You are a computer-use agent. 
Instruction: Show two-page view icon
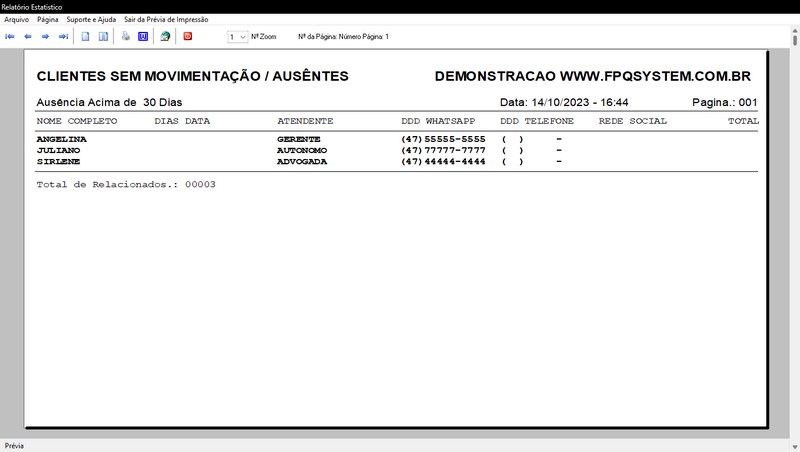click(x=103, y=37)
